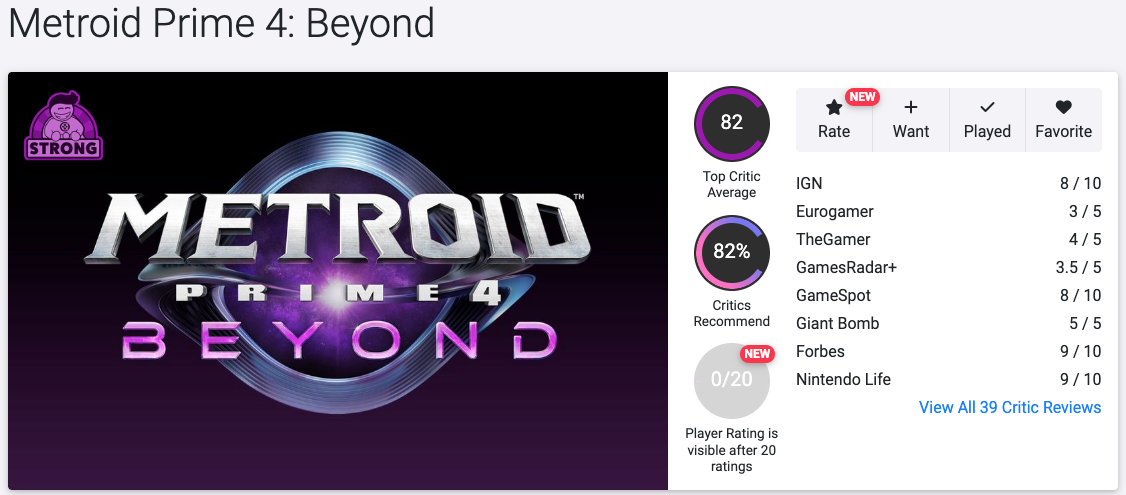The image size is (1126, 495).
Task: Click the Top Critic Average score circle
Action: [732, 123]
